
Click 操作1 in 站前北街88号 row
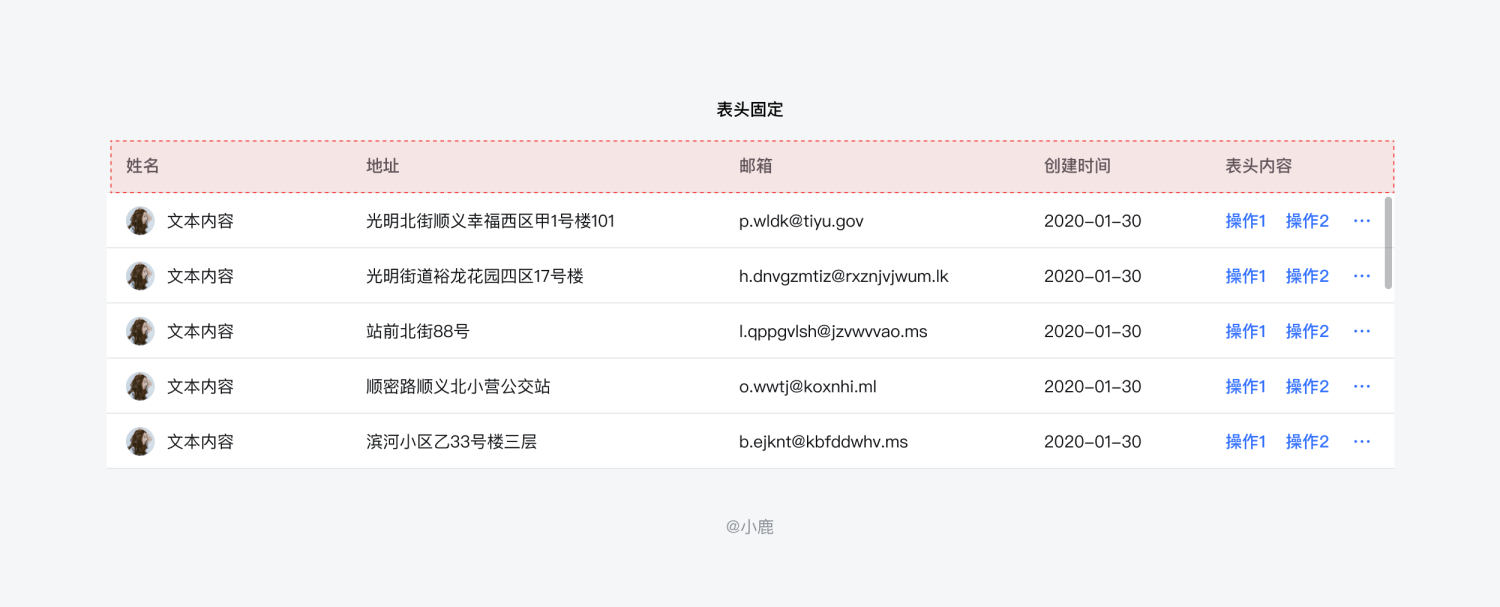tap(1246, 331)
